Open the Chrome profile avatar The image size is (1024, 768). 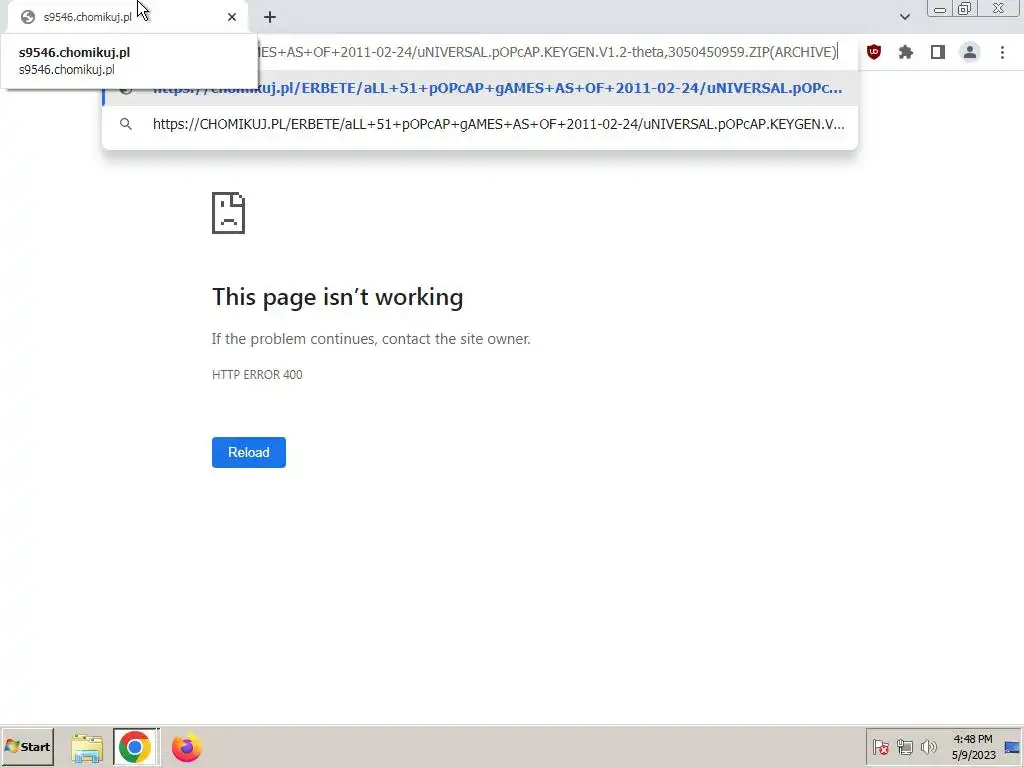970,52
